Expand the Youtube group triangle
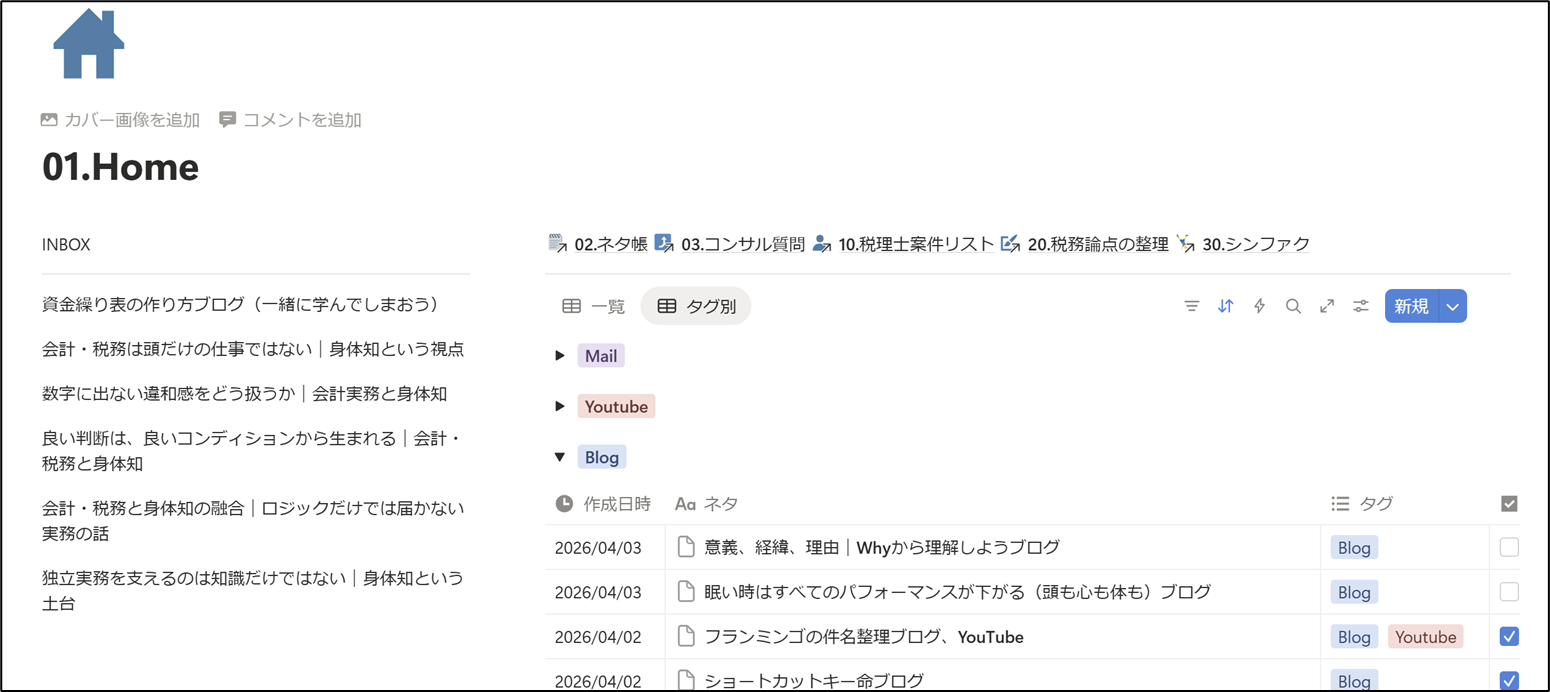The image size is (1550, 692). pos(560,406)
